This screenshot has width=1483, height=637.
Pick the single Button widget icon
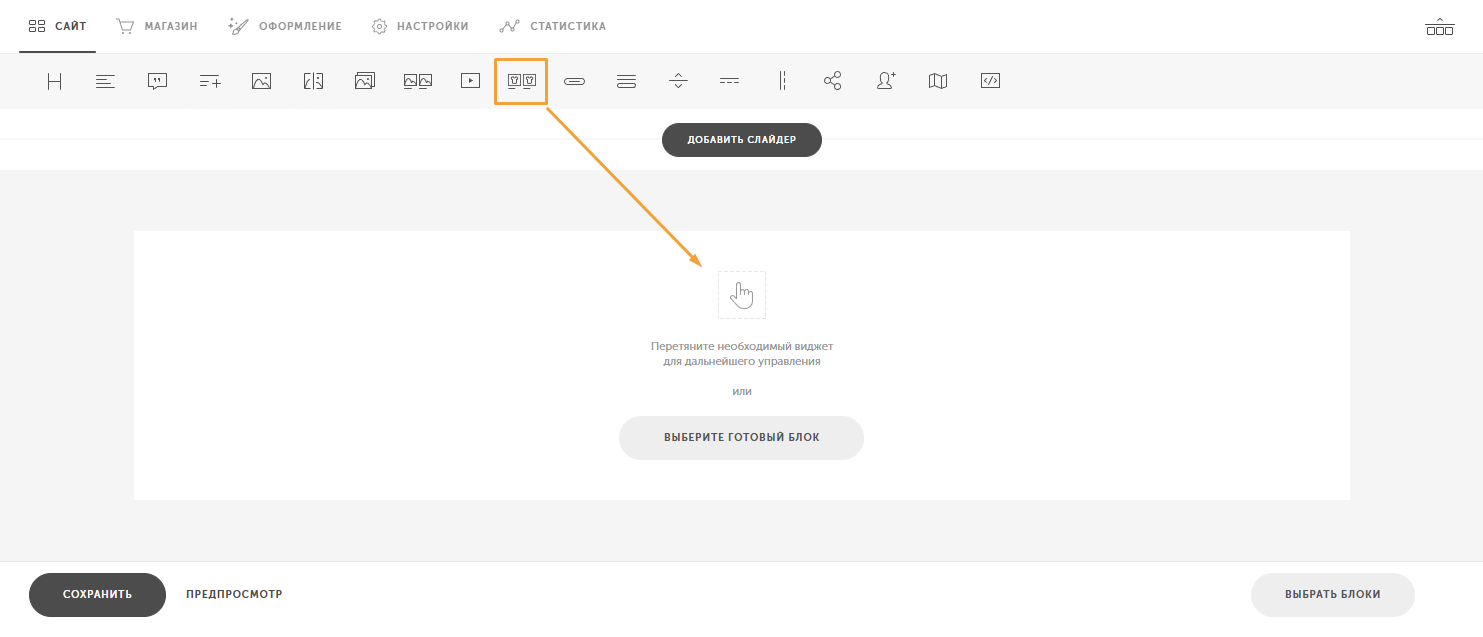tap(574, 82)
